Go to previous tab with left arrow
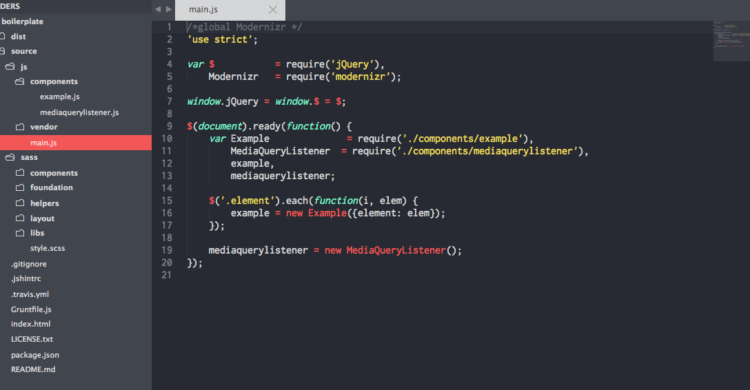 (158, 9)
